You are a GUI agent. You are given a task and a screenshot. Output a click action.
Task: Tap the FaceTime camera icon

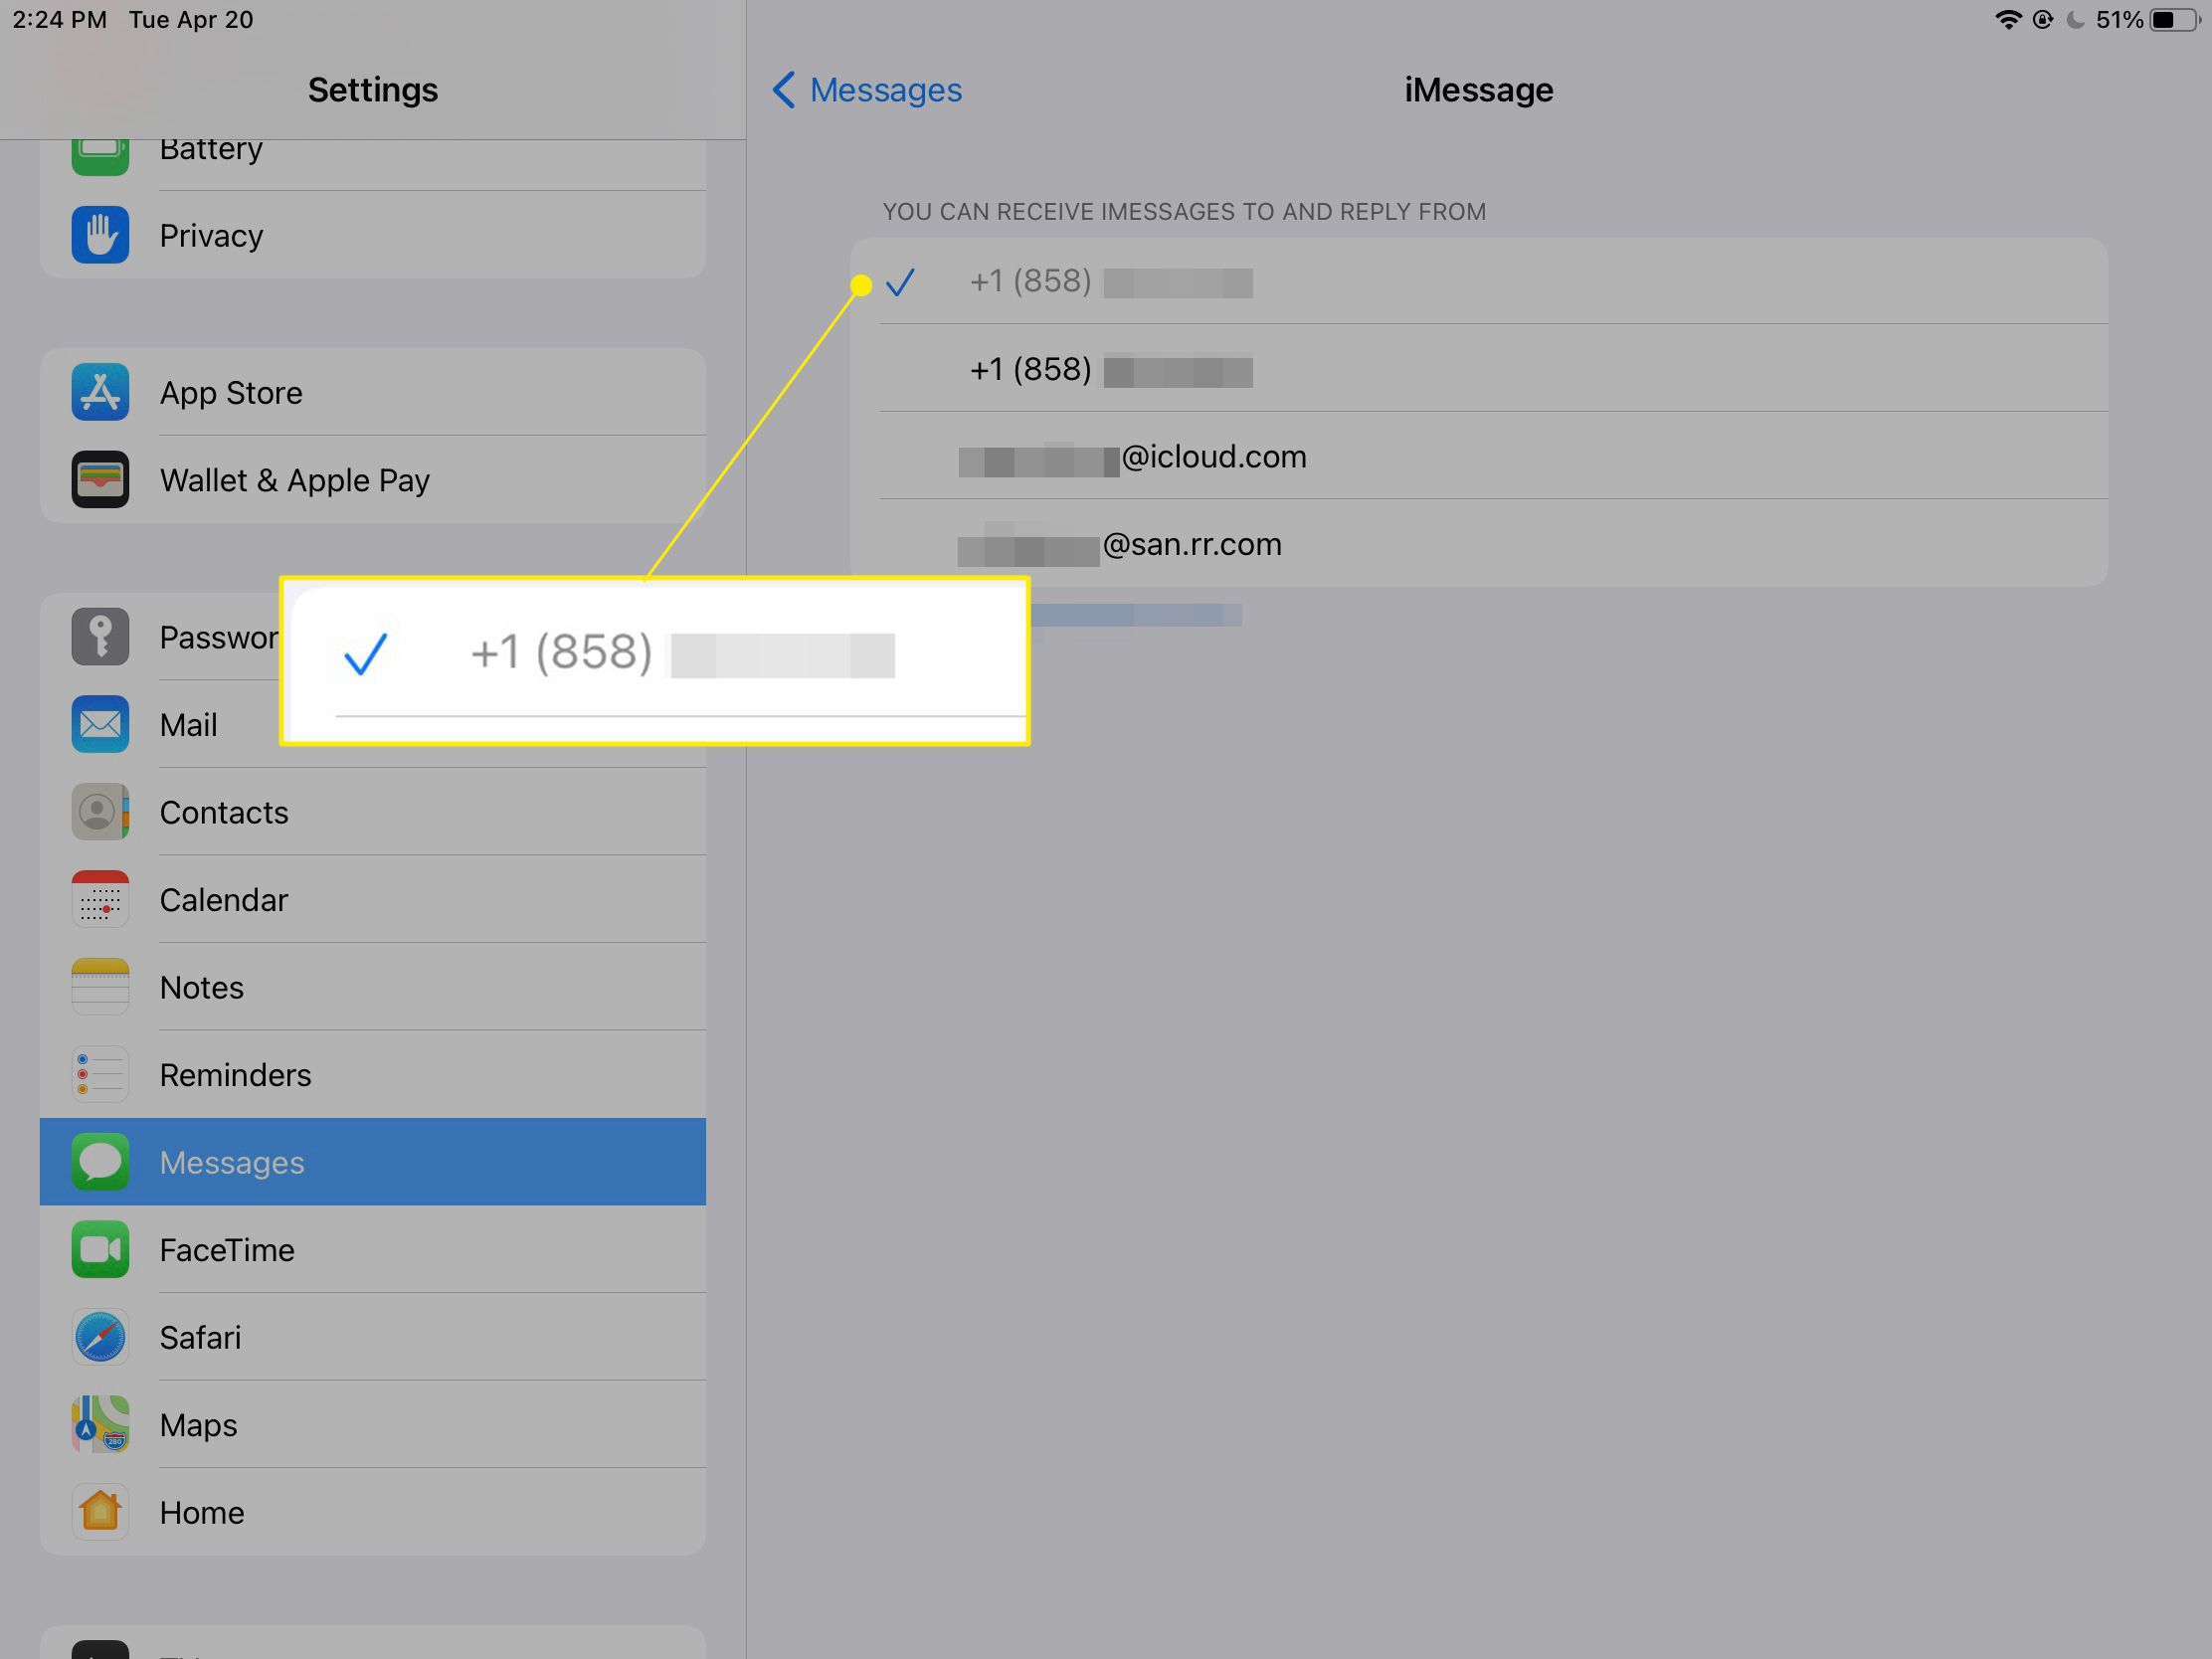(100, 1249)
